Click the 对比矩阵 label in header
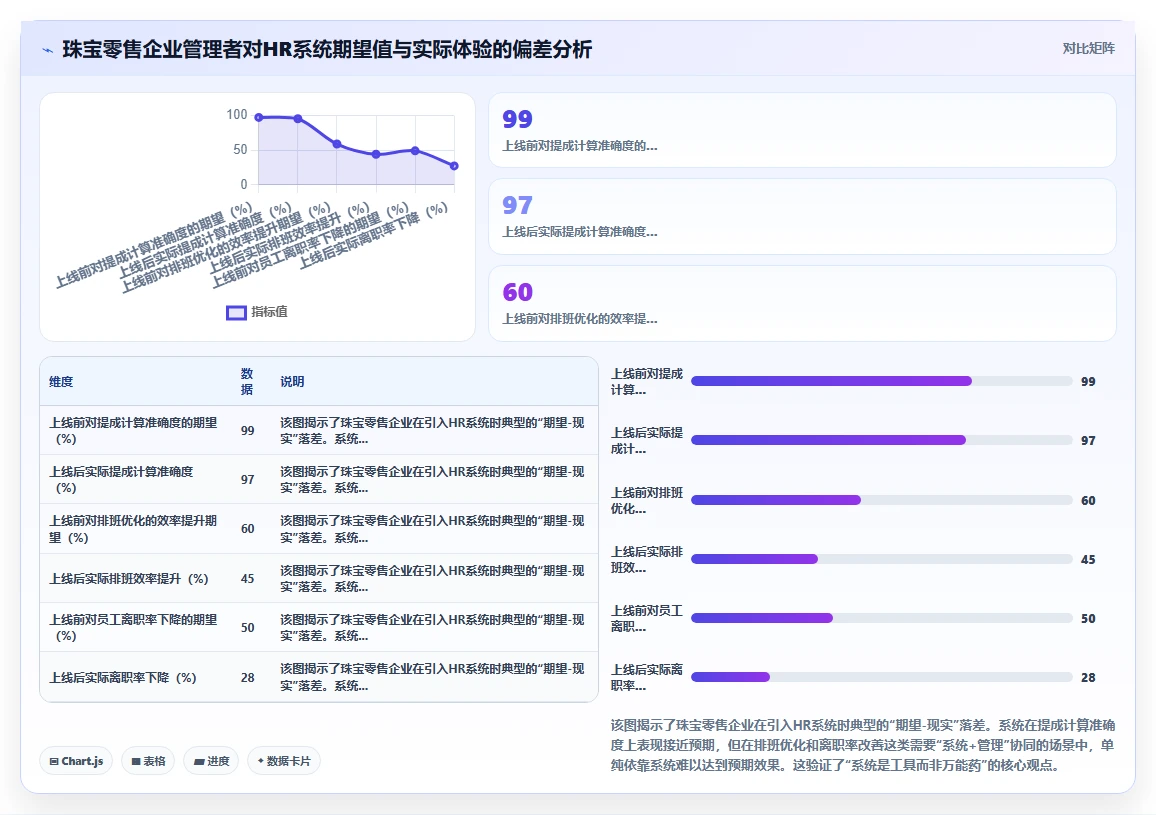 coord(1088,49)
